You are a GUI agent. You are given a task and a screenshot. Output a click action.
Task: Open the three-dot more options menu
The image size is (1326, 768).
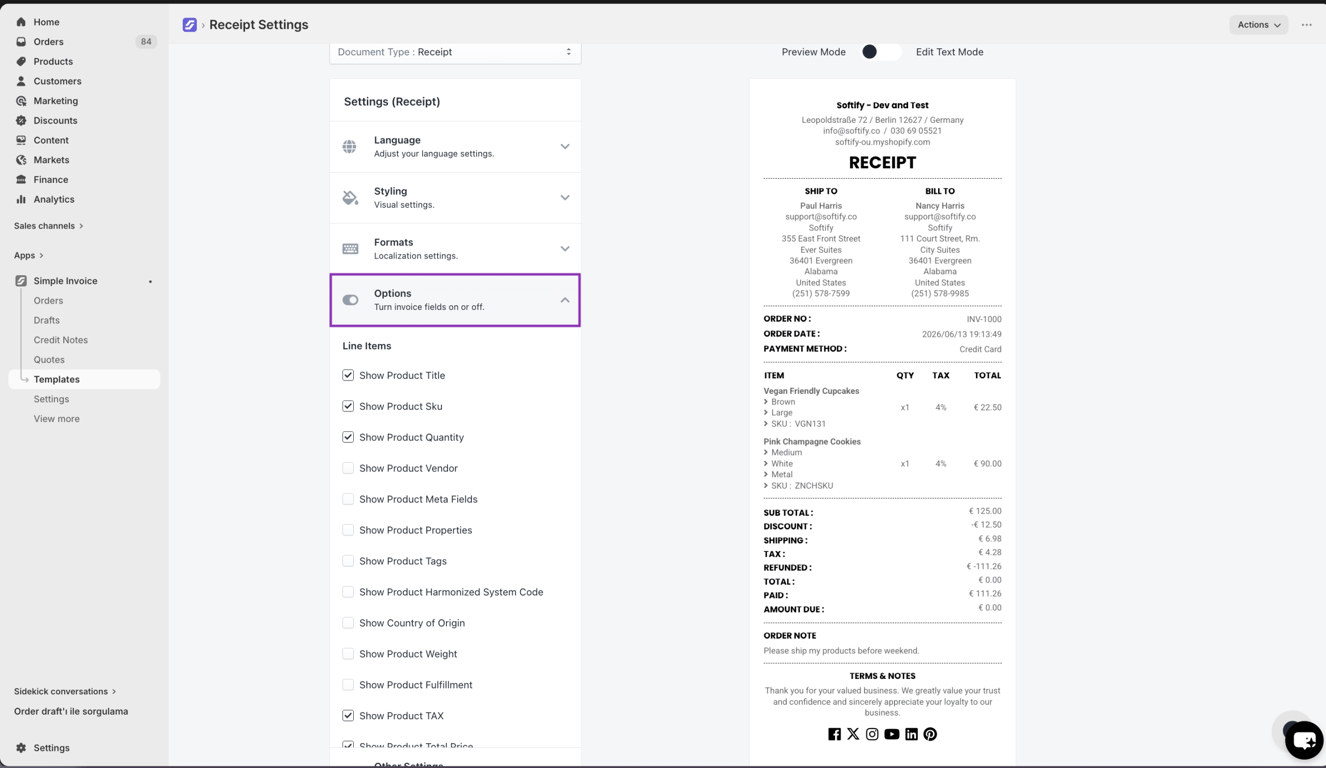1307,25
